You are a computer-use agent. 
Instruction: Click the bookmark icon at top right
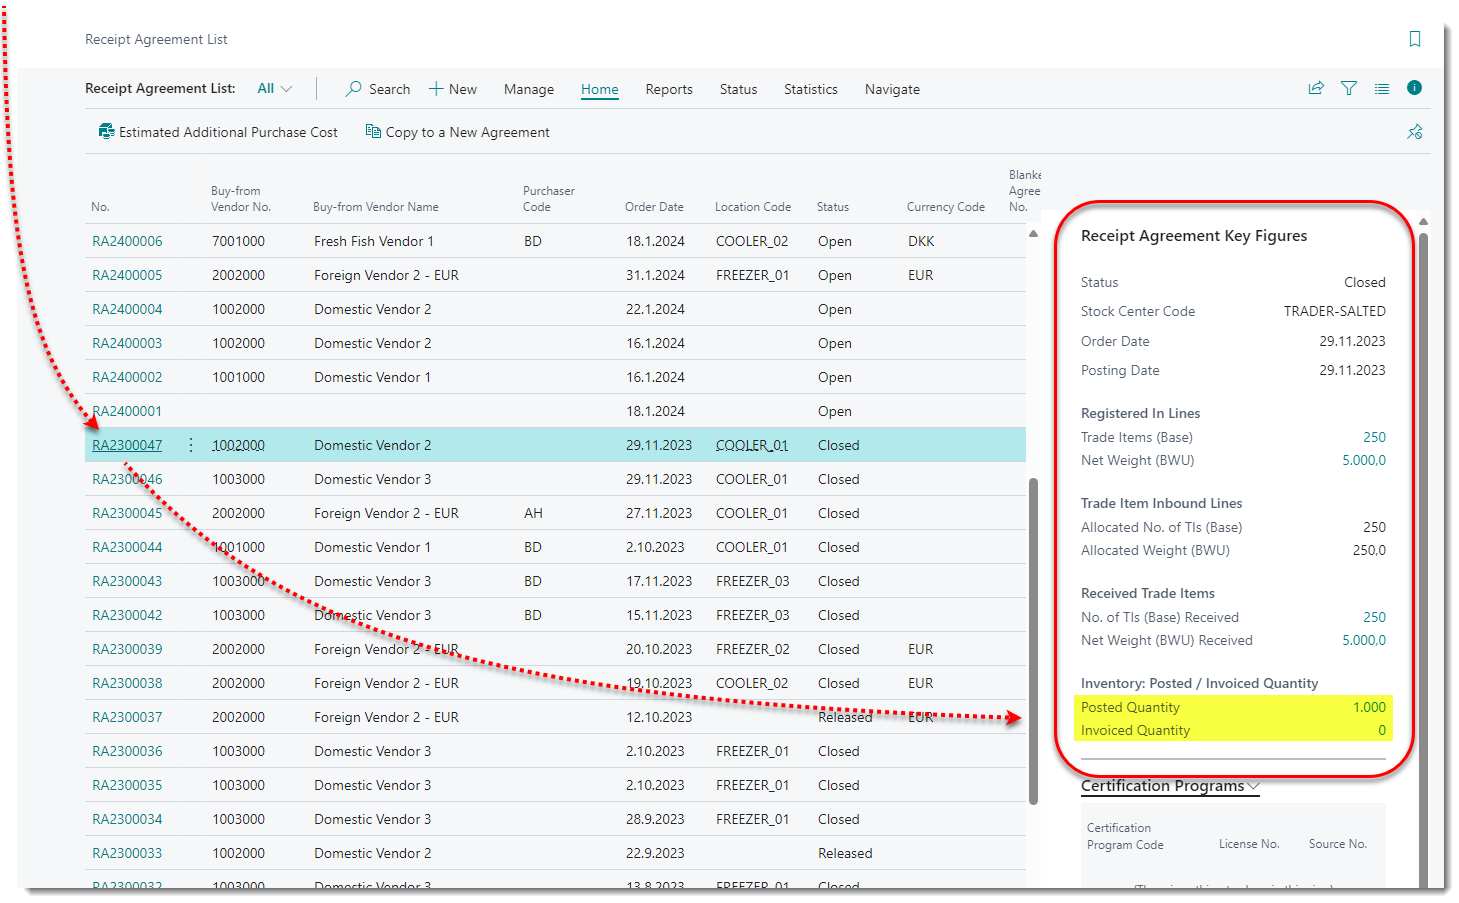pos(1414,39)
